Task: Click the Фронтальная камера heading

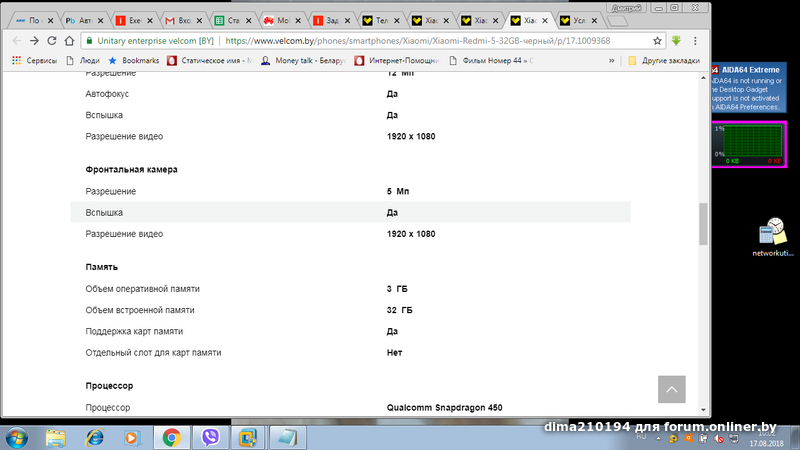Action: (x=131, y=169)
